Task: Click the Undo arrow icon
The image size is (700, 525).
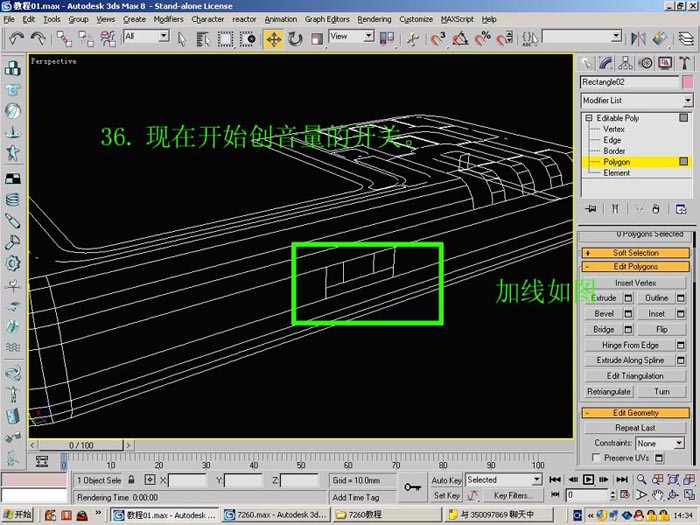Action: point(16,39)
